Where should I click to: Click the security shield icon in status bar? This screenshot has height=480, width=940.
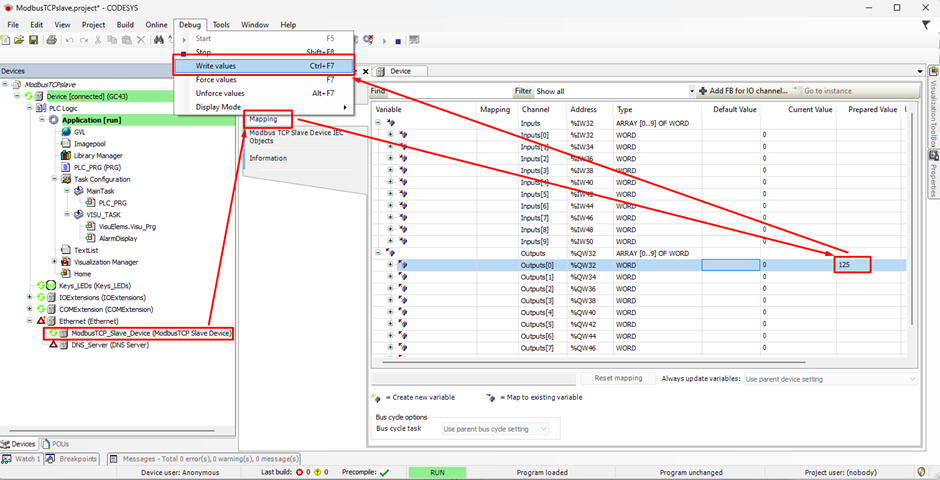tap(923, 472)
